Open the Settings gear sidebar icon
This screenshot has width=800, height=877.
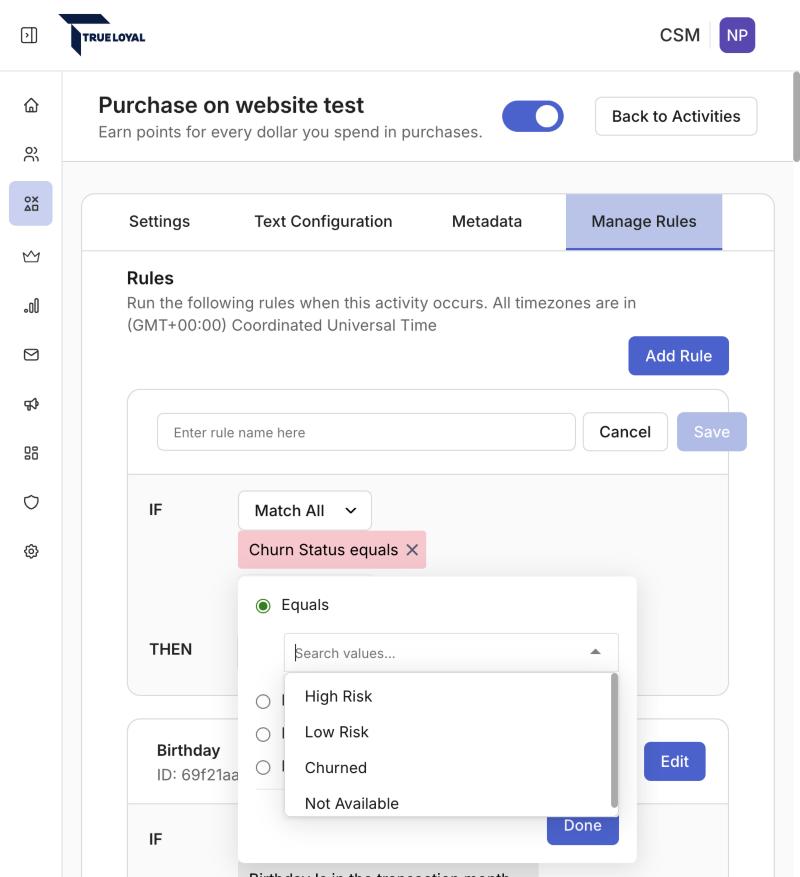pos(31,551)
